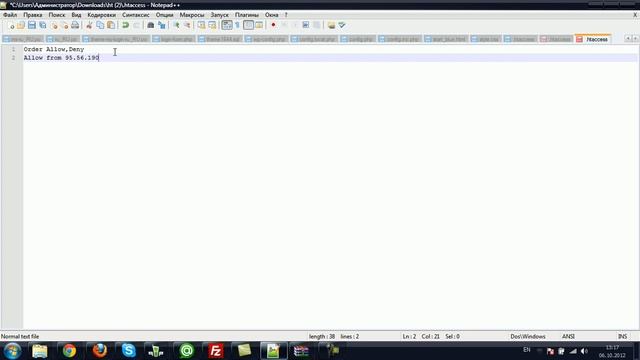640x360 pixels.
Task: Click the greyed Redo toolbar icon
Action: point(136,25)
